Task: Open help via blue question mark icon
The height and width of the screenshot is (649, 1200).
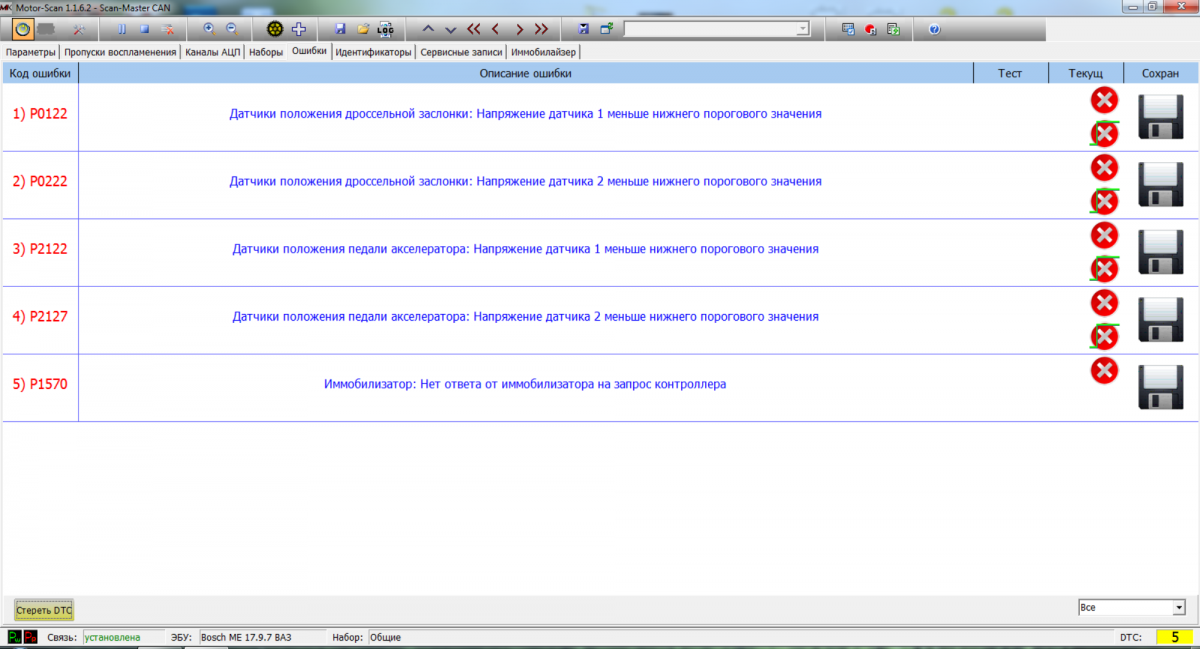Action: 934,29
